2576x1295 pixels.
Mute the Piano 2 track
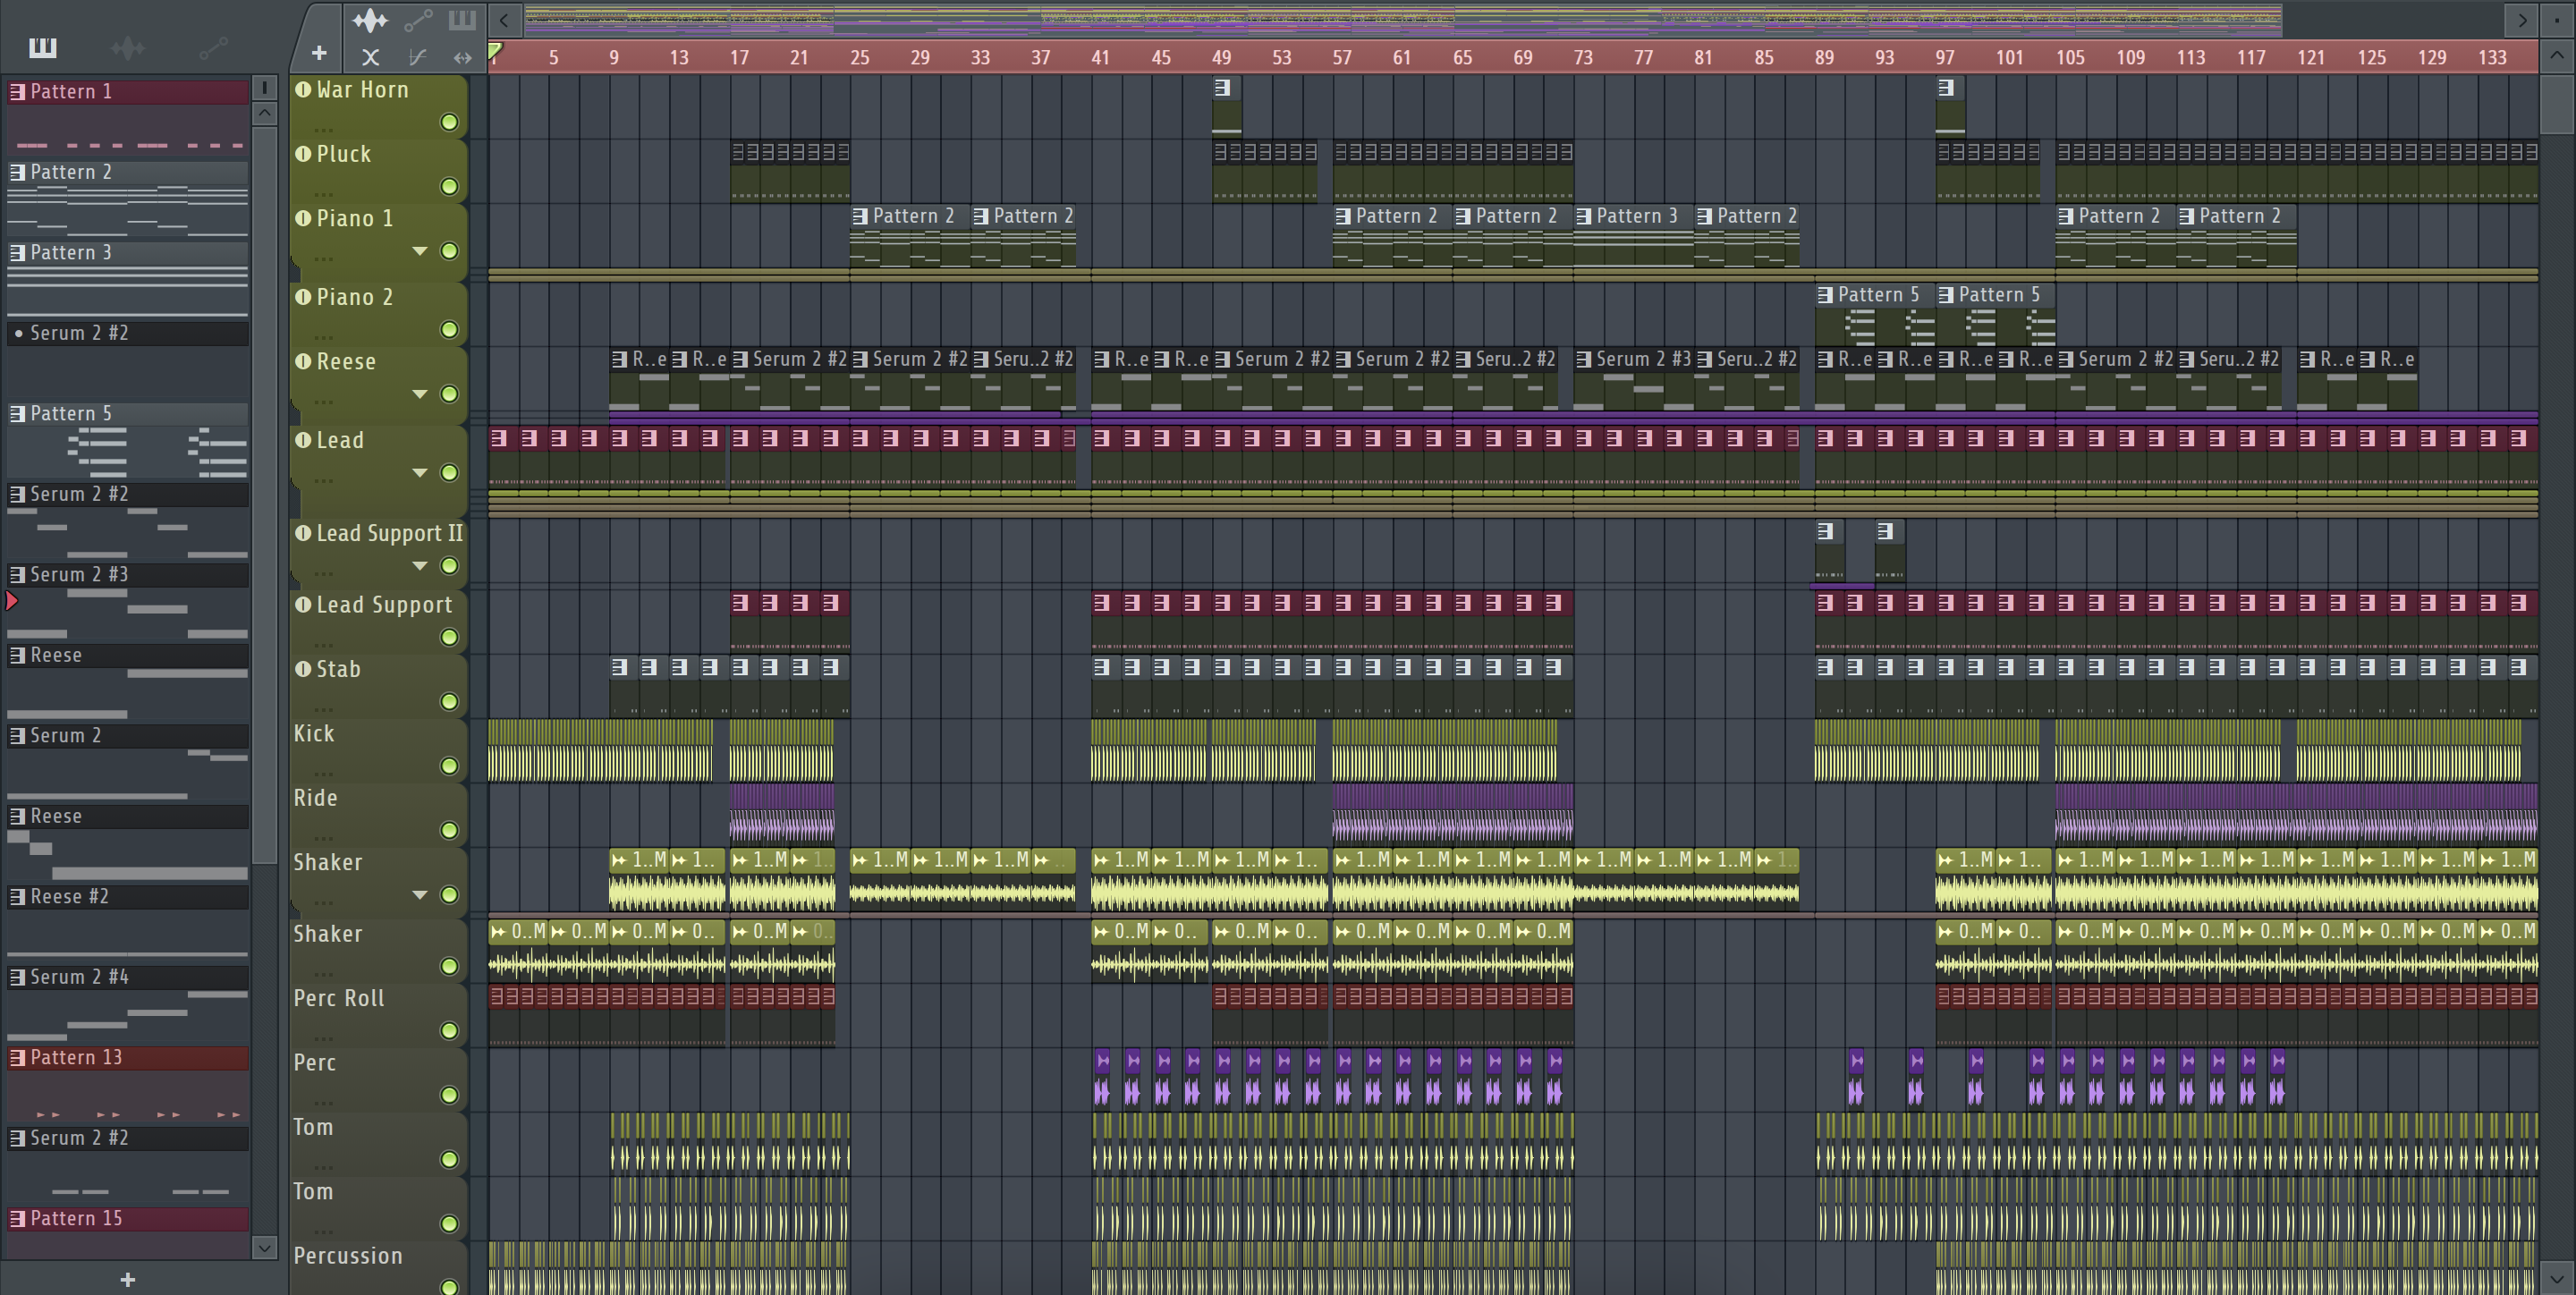pyautogui.click(x=450, y=329)
